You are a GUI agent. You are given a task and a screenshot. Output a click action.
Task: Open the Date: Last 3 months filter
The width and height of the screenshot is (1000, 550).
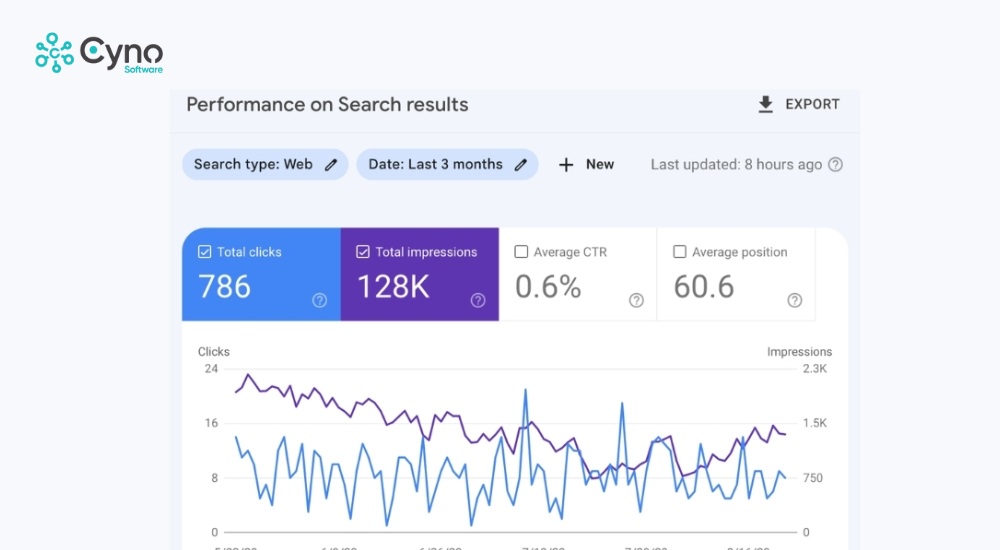[435, 165]
